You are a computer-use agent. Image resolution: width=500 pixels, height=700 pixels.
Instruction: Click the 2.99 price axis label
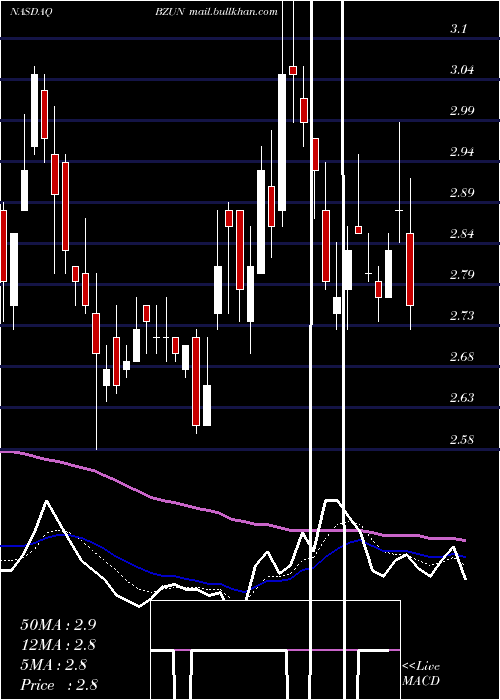pyautogui.click(x=462, y=111)
